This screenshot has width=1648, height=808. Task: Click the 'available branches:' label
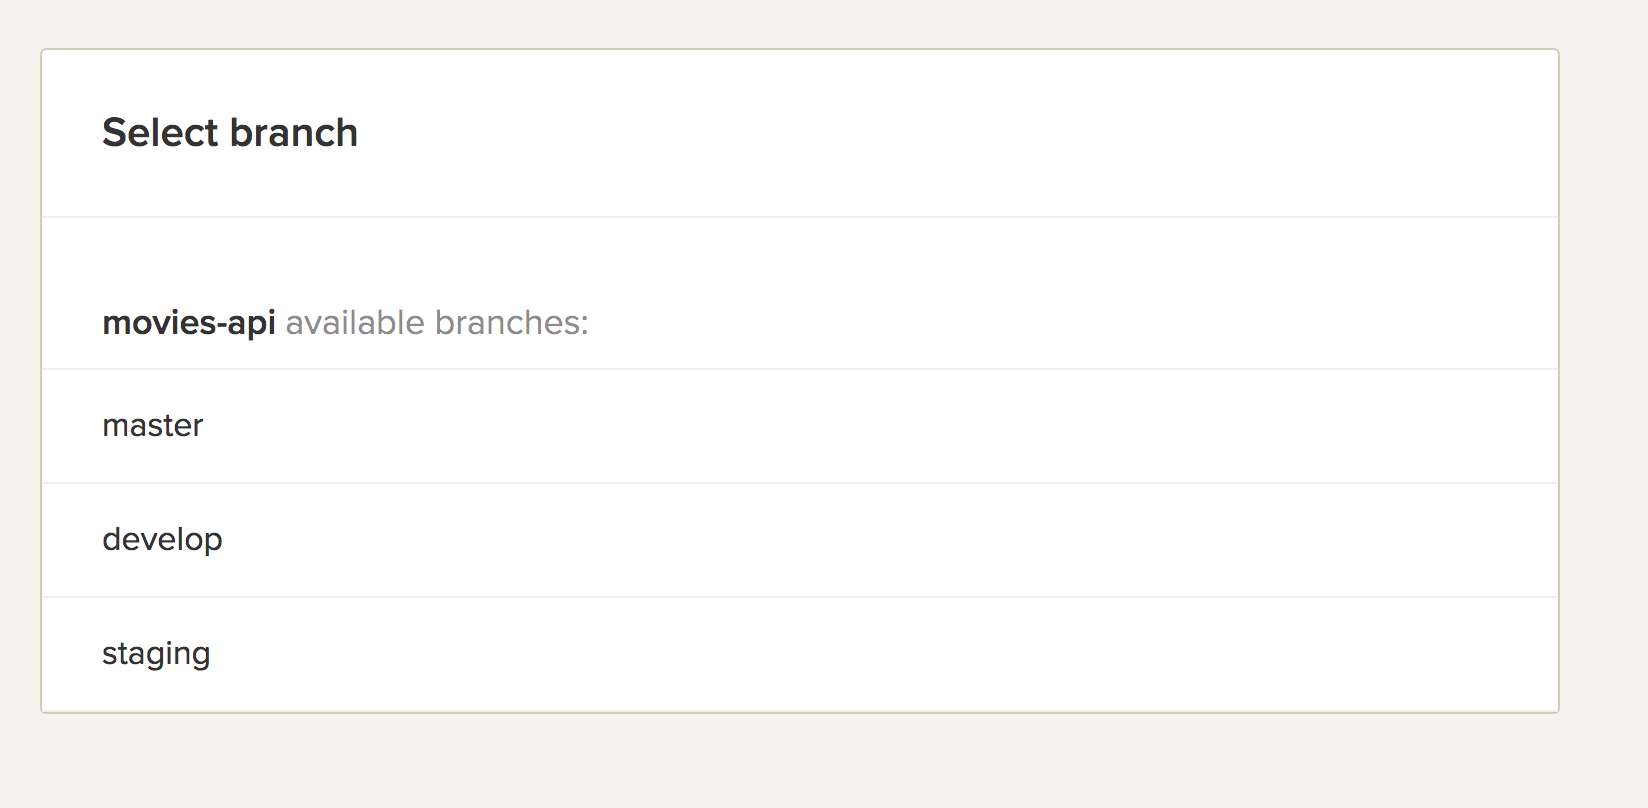click(437, 323)
